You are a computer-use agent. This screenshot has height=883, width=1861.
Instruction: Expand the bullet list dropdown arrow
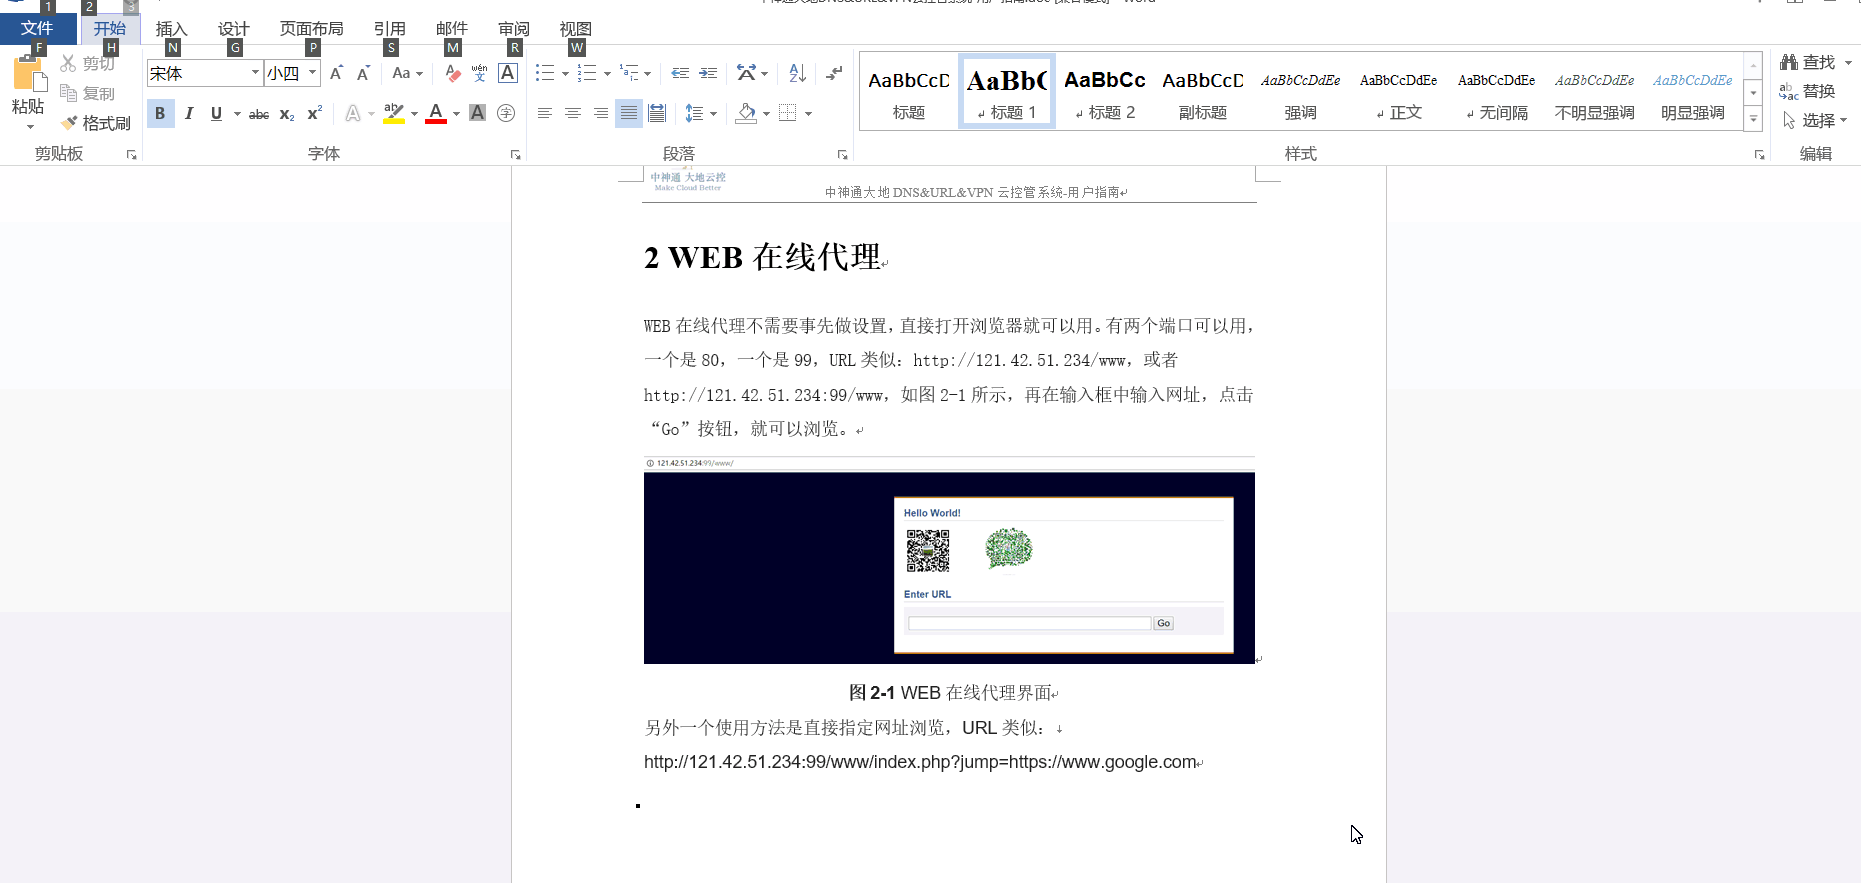(x=565, y=74)
